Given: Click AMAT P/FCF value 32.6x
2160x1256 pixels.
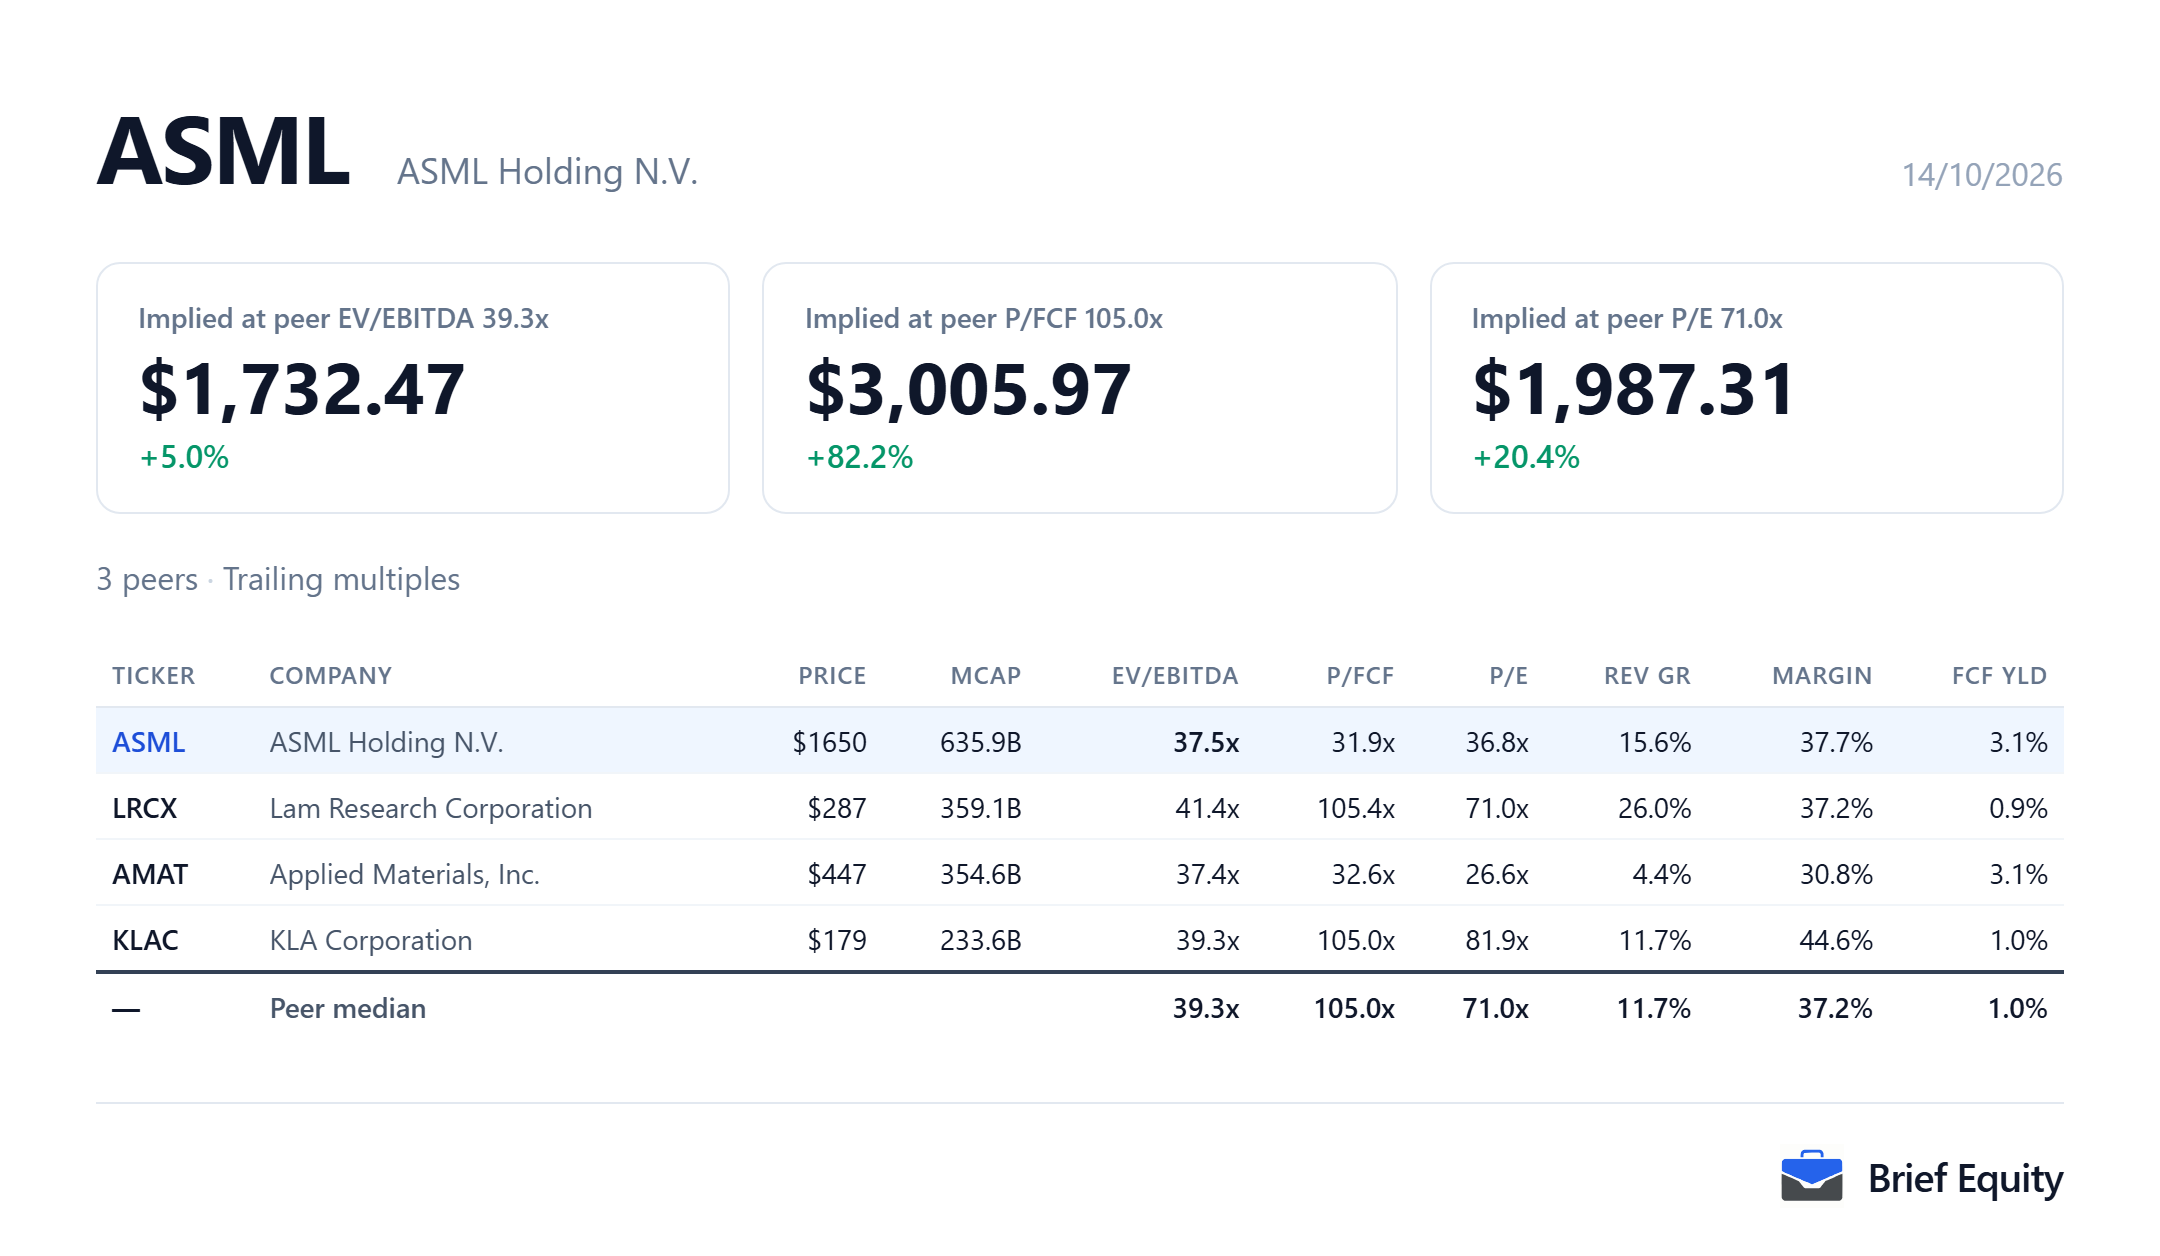Looking at the screenshot, I should [1363, 874].
